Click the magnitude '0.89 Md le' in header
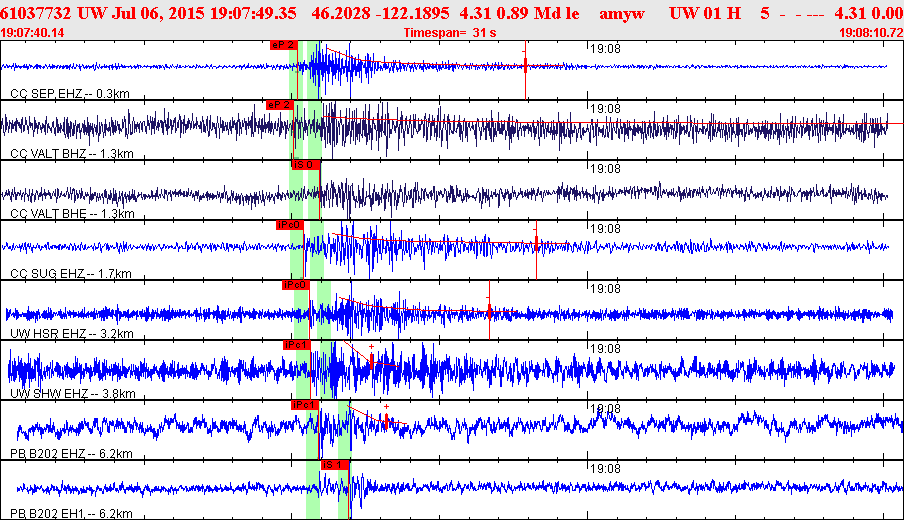904x520 pixels. pyautogui.click(x=538, y=13)
